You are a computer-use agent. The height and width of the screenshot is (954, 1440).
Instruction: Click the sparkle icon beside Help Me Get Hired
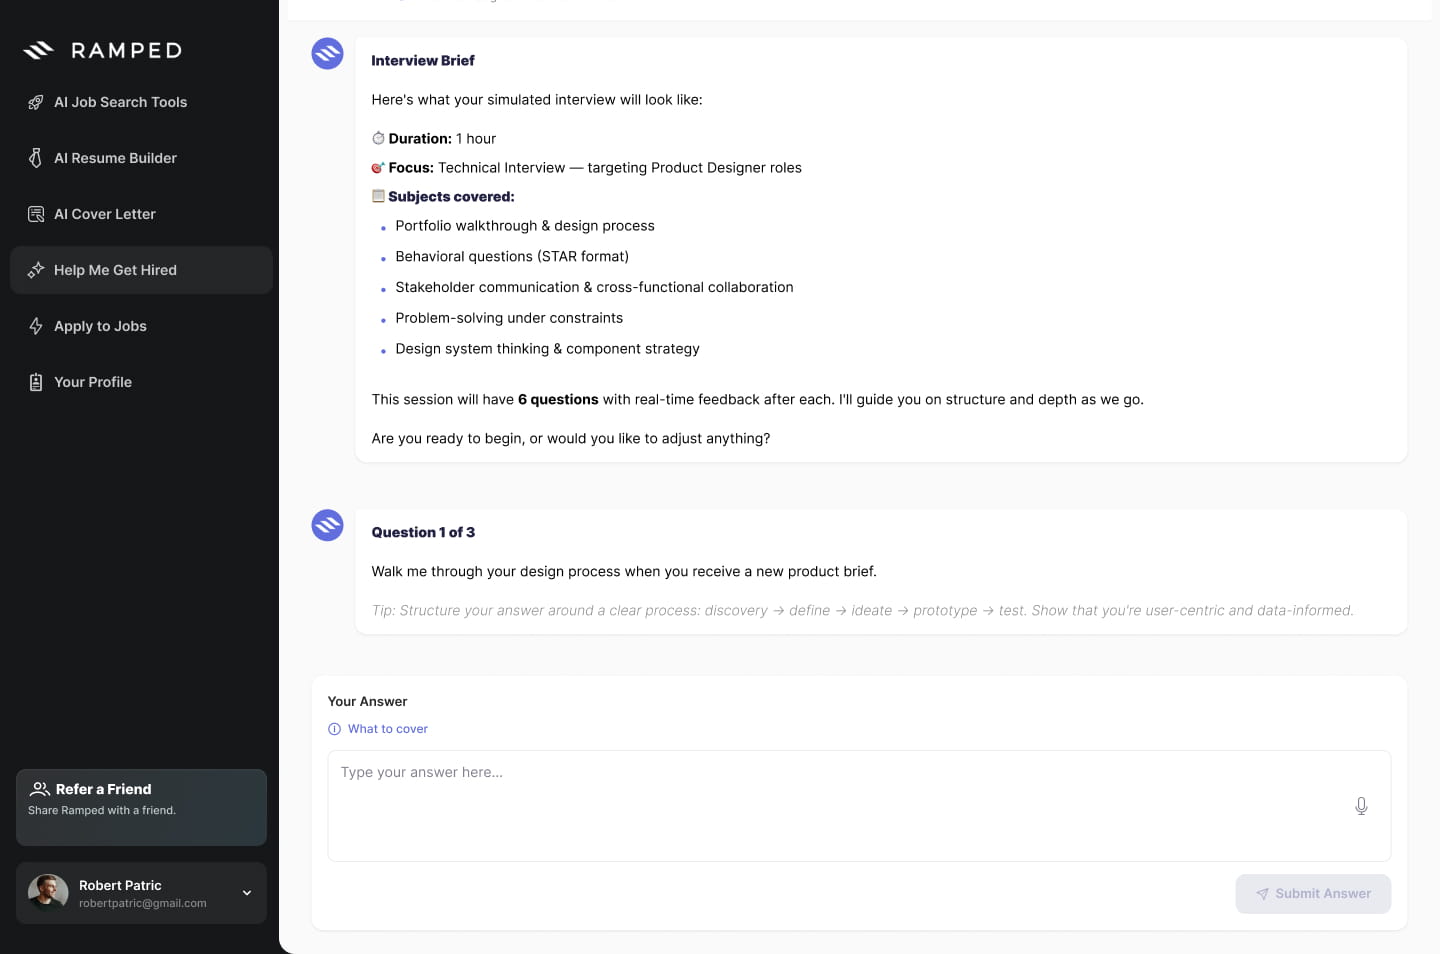[x=36, y=270]
